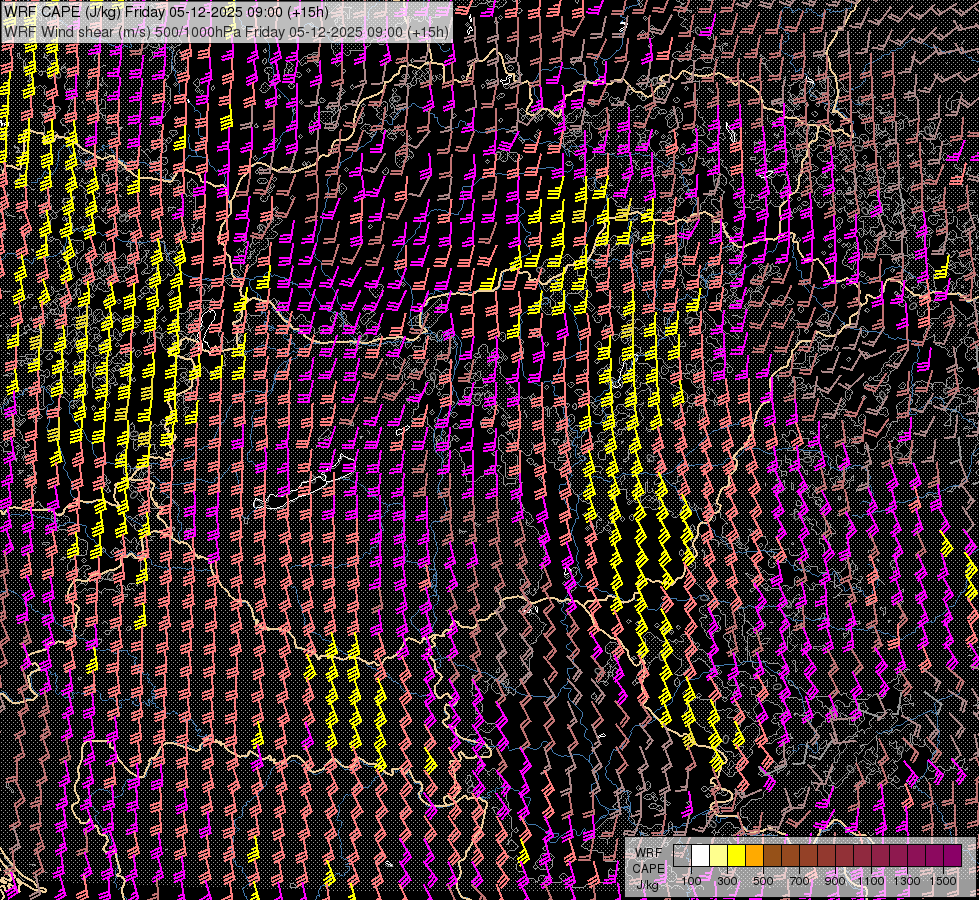Click the WRF text in the legend box

(648, 853)
